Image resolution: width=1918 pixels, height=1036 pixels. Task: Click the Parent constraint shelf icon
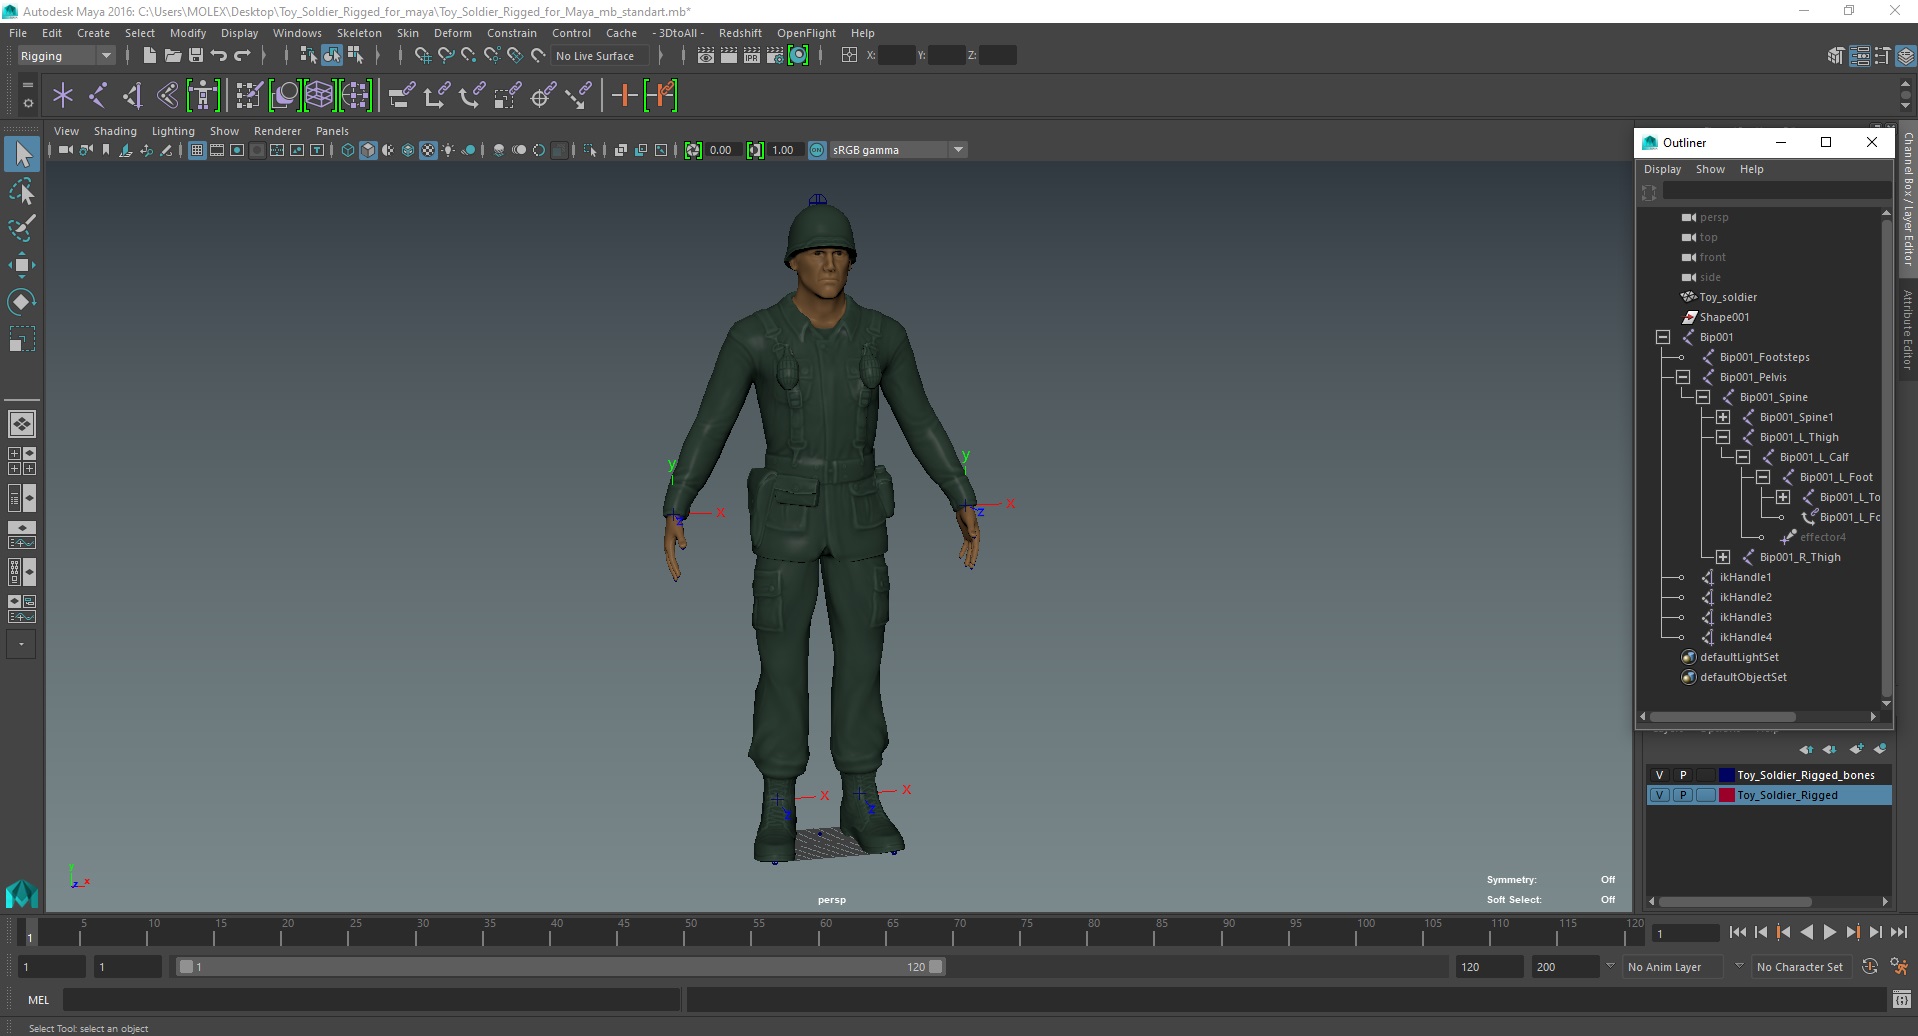point(401,95)
